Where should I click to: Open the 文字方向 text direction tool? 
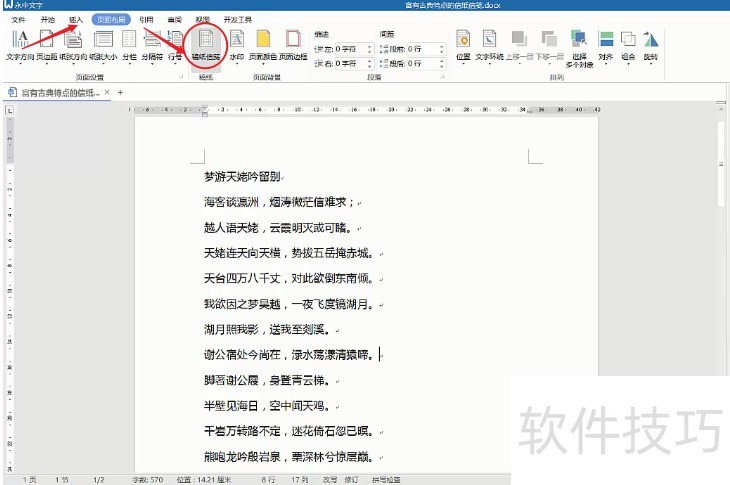(20, 45)
